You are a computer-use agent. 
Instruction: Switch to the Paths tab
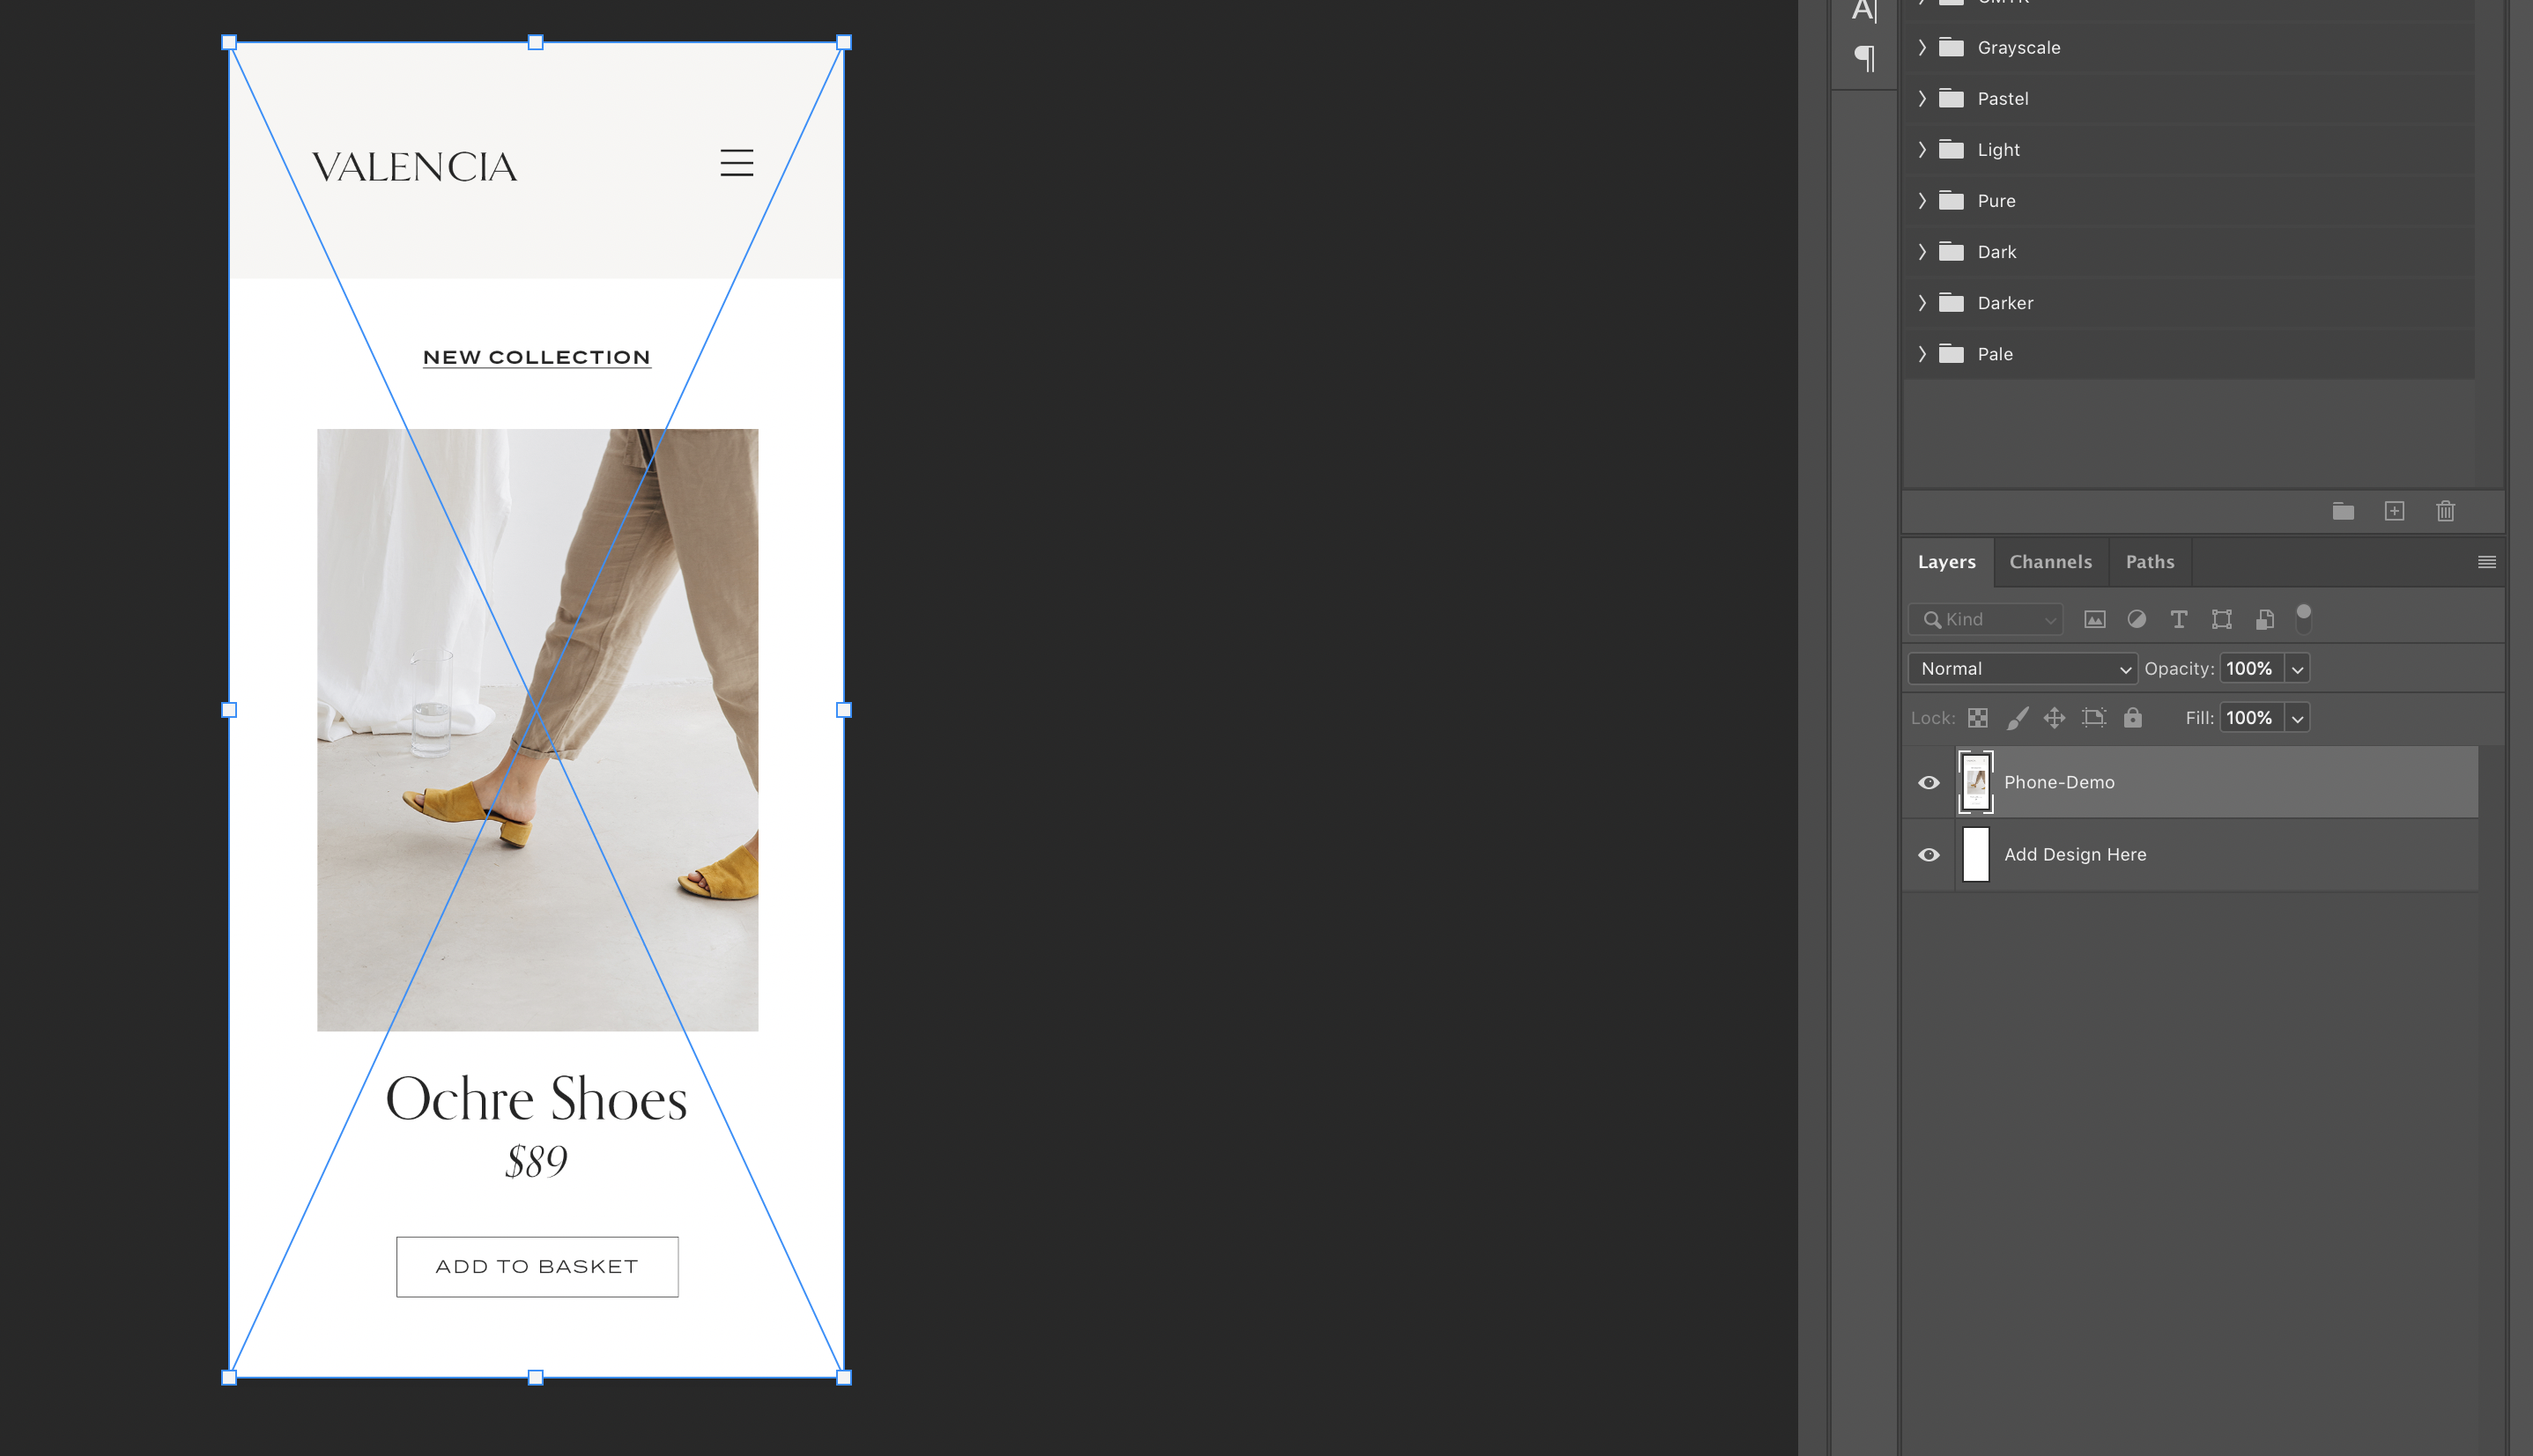click(x=2149, y=561)
